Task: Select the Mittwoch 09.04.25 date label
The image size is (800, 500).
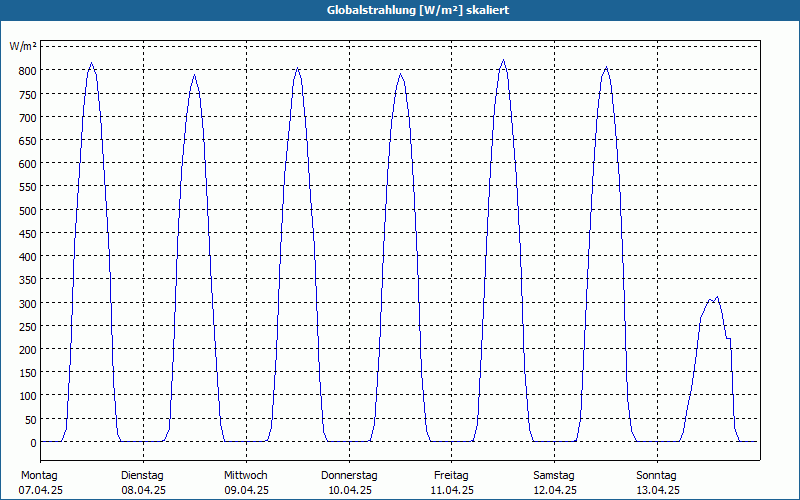Action: click(246, 483)
